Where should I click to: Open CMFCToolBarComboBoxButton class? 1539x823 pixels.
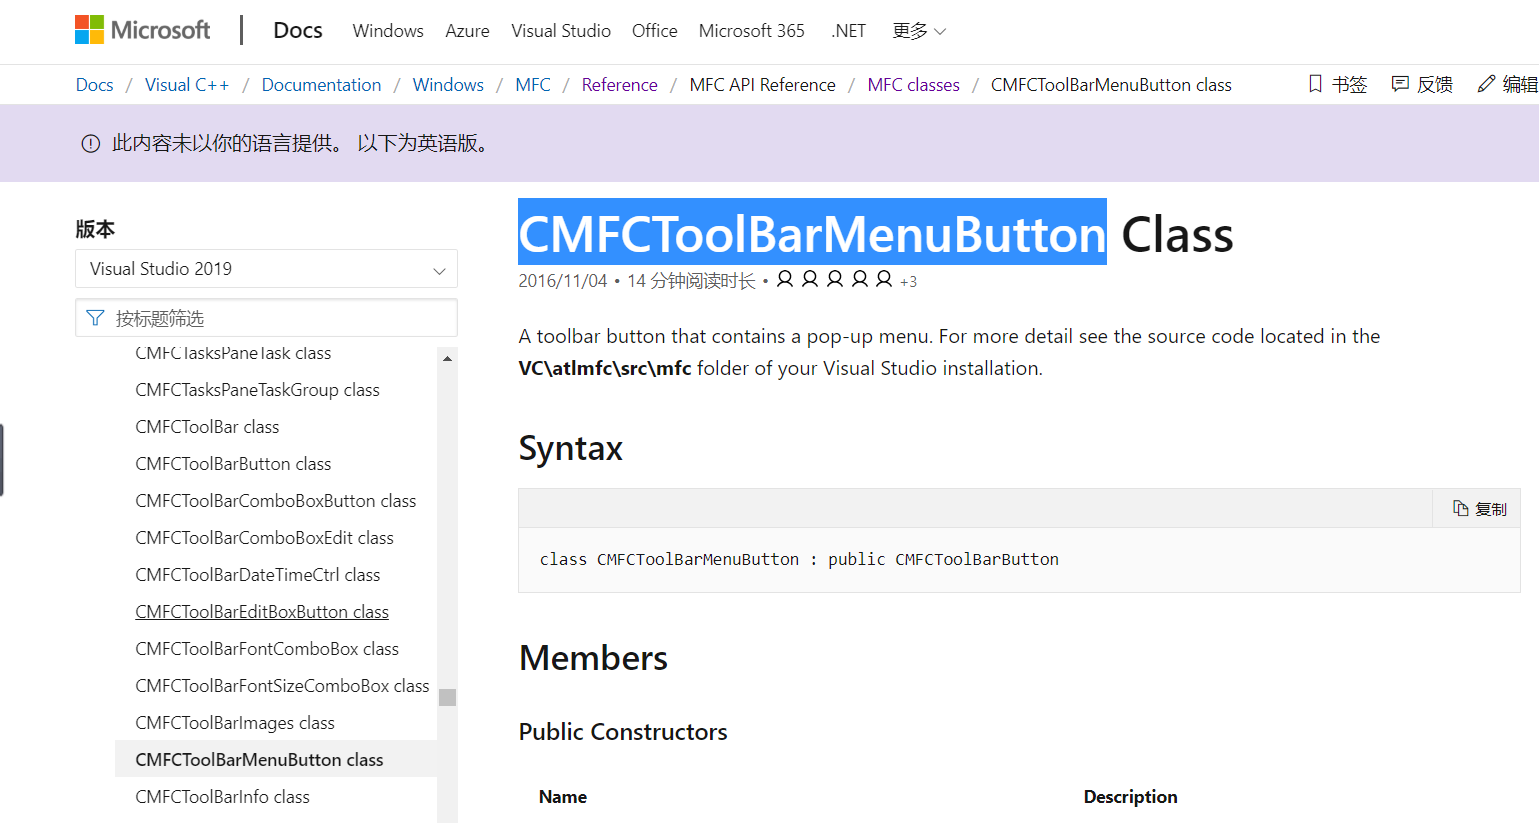pyautogui.click(x=276, y=501)
